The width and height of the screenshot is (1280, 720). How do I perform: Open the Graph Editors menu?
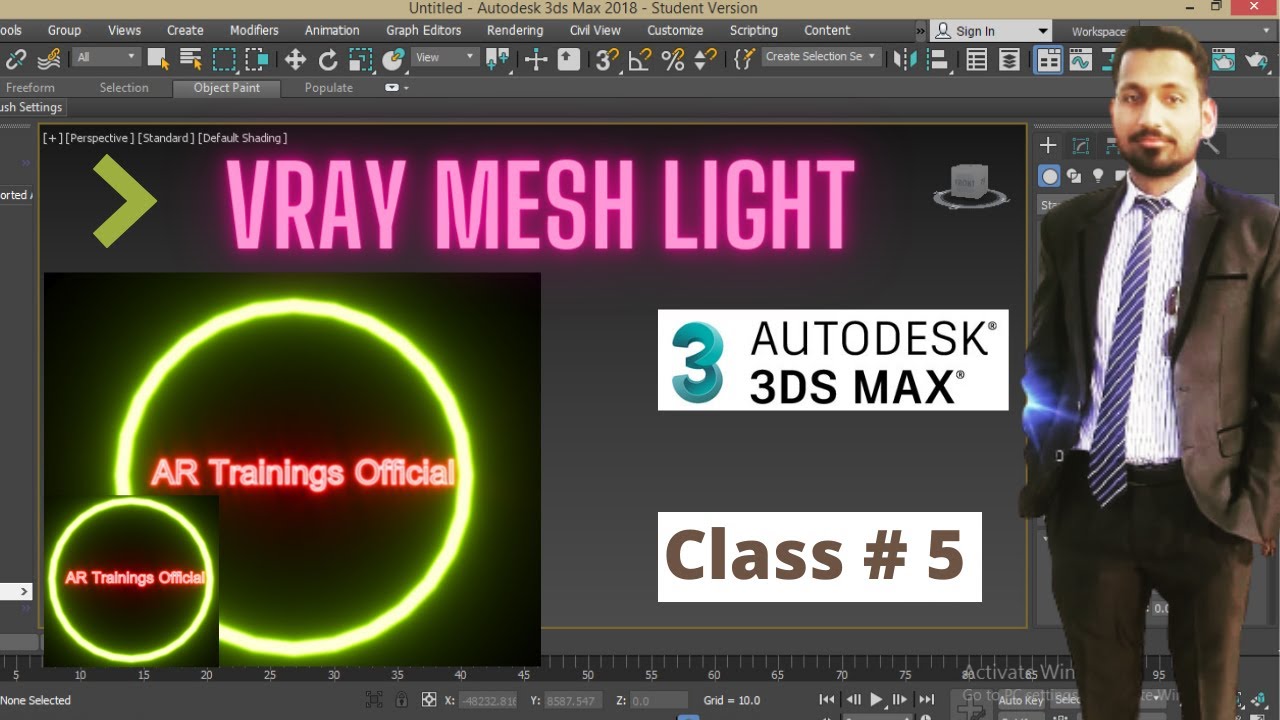424,30
